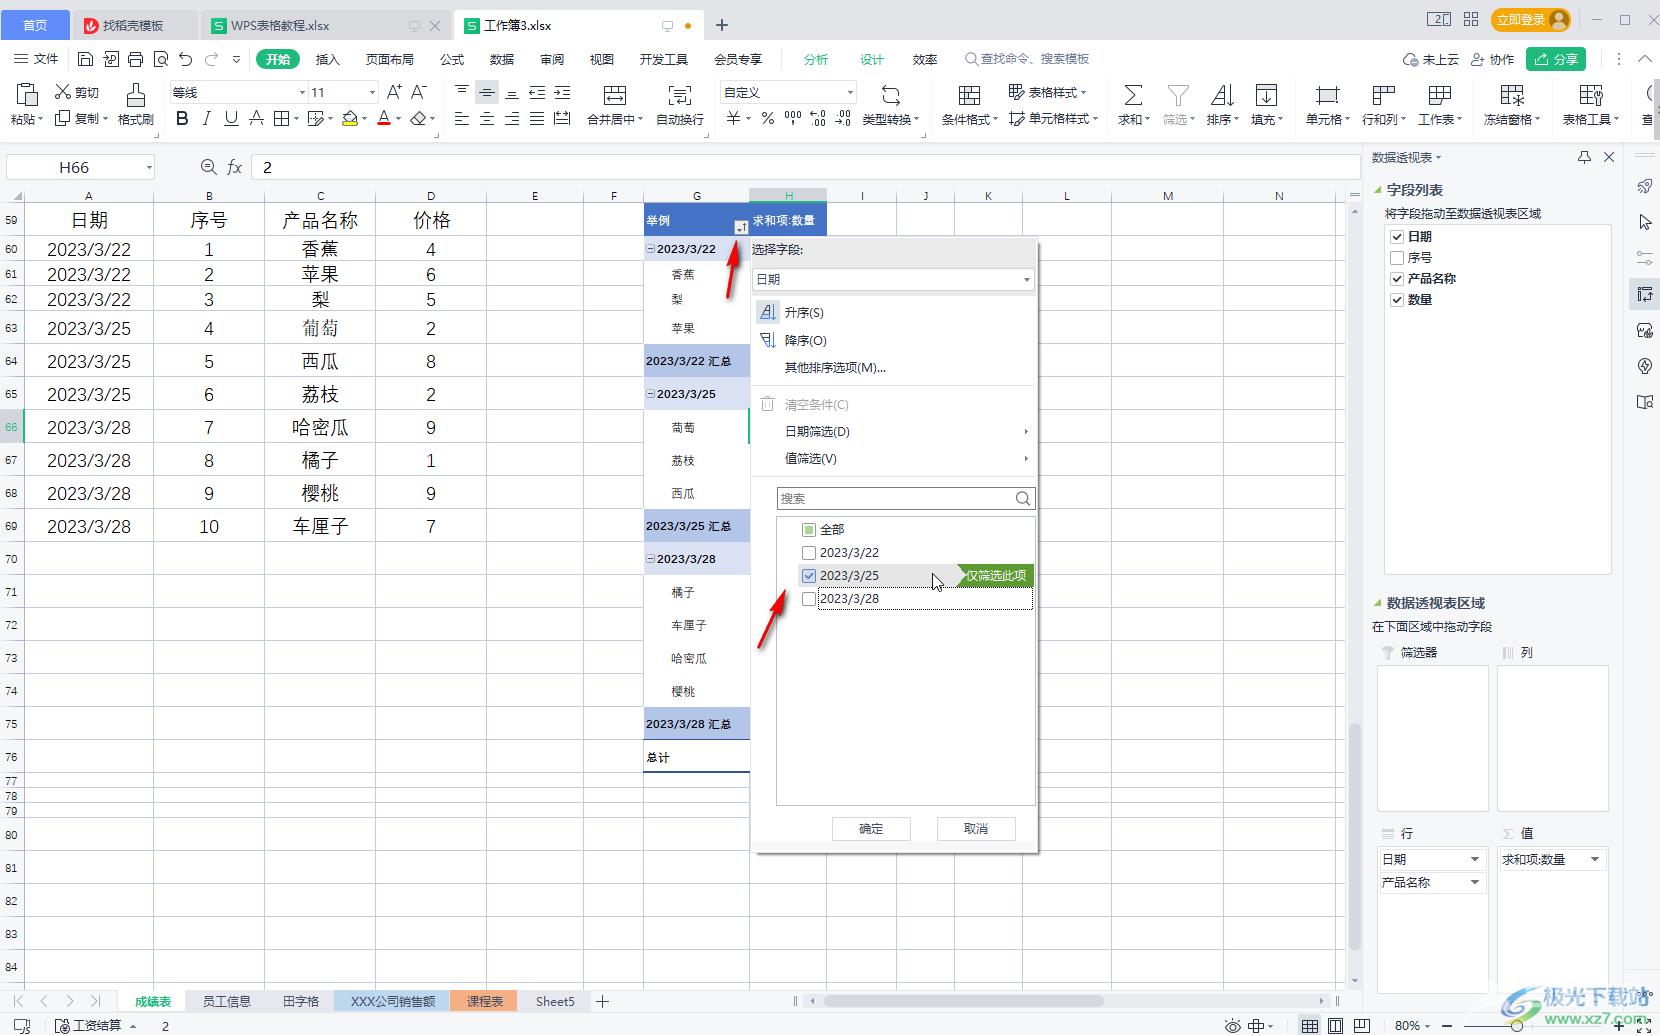Open the 公式 ribbon tab

click(452, 59)
